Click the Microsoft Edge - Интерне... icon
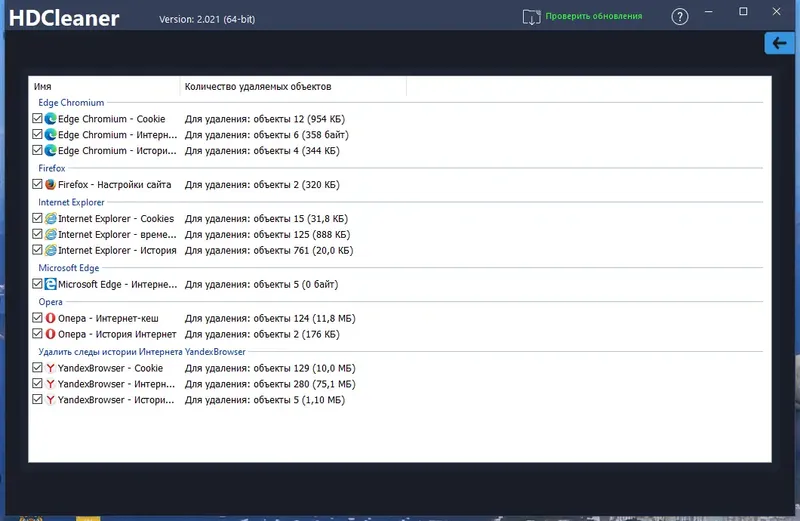Image resolution: width=800 pixels, height=521 pixels. tap(50, 284)
